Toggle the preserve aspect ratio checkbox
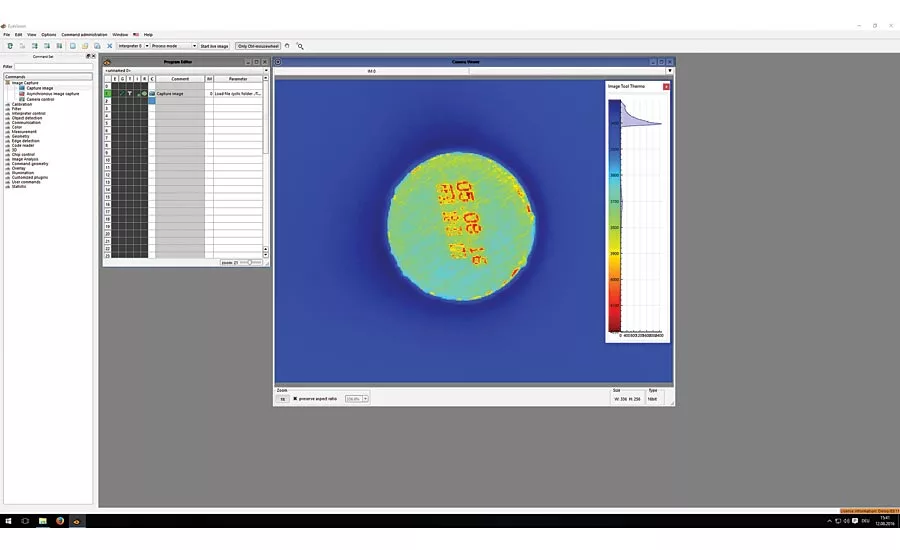900x550 pixels. point(295,398)
